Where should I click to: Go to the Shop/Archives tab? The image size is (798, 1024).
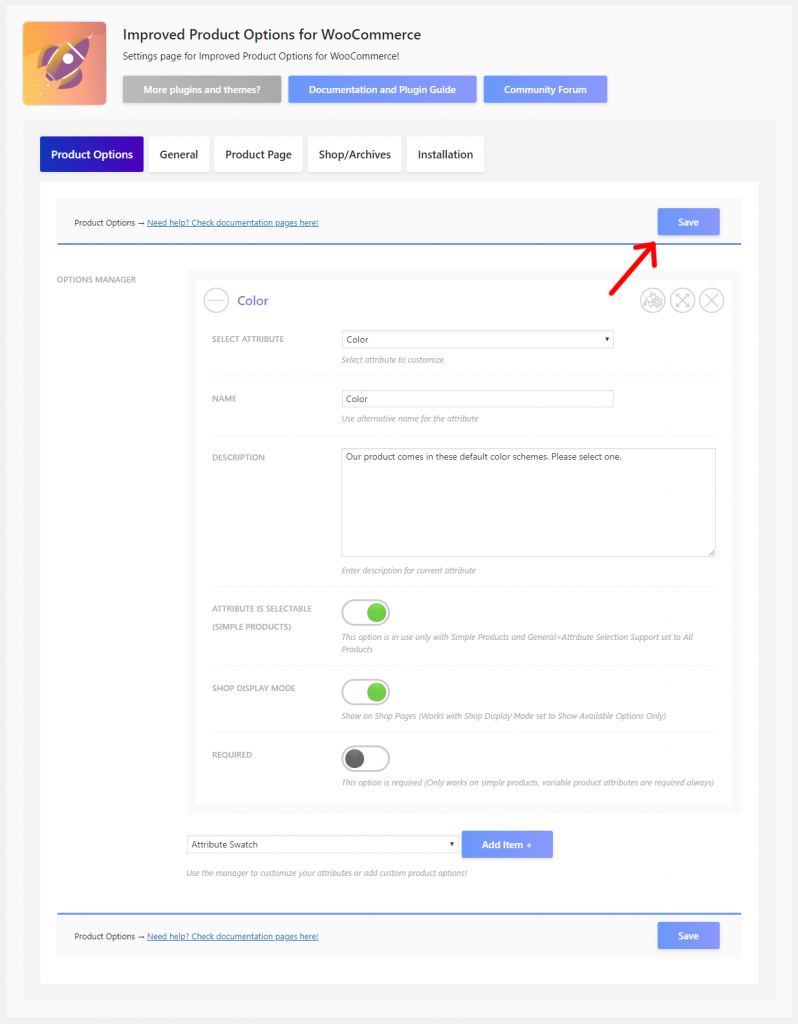[x=355, y=154]
